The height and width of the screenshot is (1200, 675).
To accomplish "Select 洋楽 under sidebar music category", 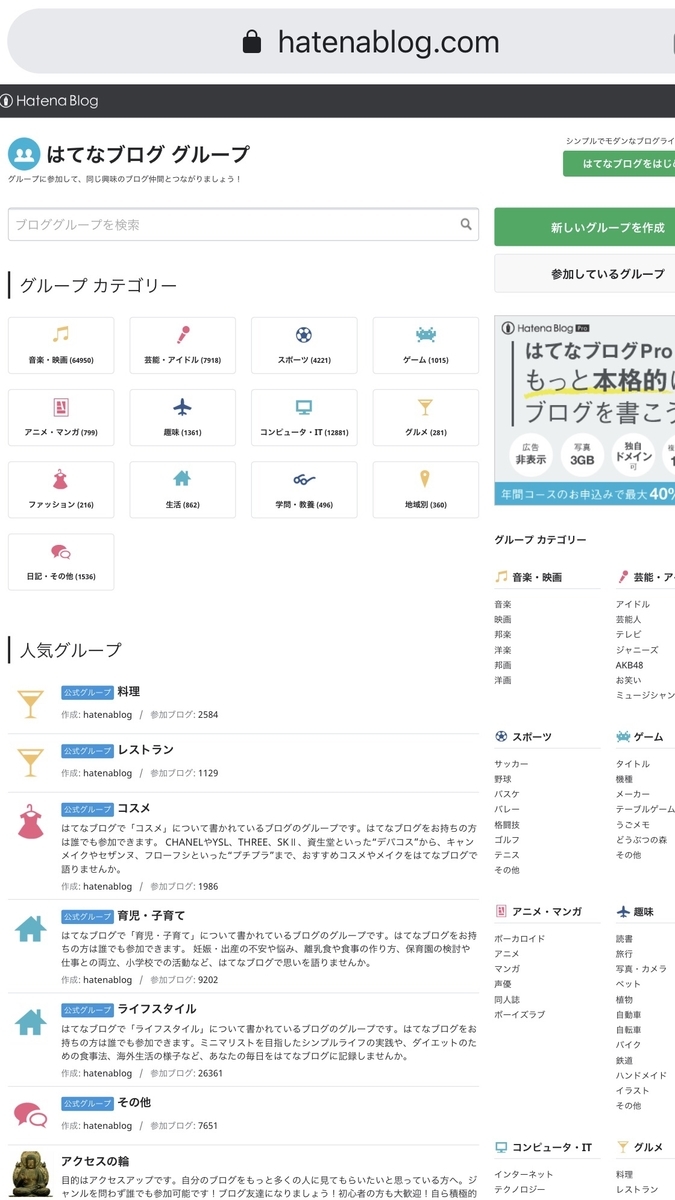I will [502, 650].
